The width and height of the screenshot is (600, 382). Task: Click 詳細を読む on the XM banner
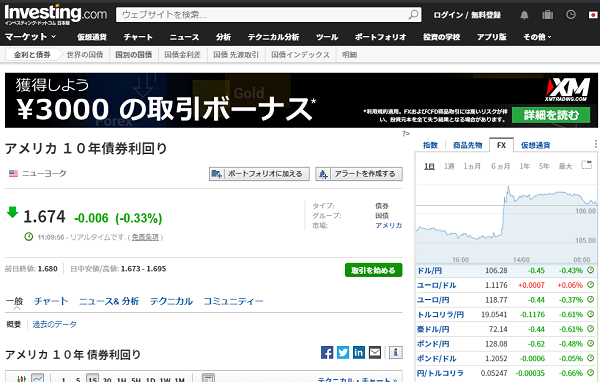coord(551,115)
